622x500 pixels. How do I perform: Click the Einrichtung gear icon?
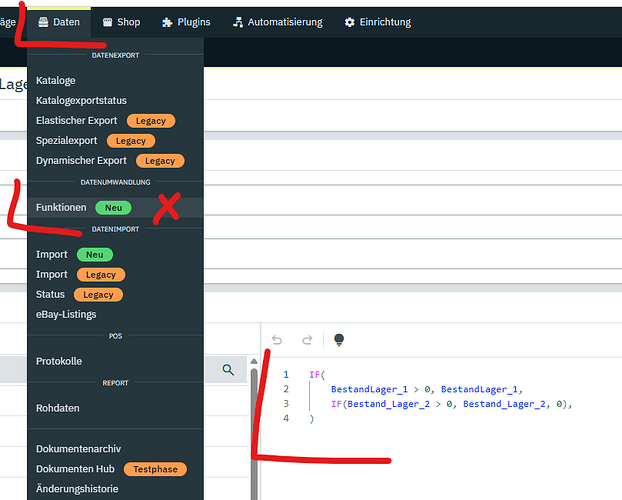[x=349, y=22]
